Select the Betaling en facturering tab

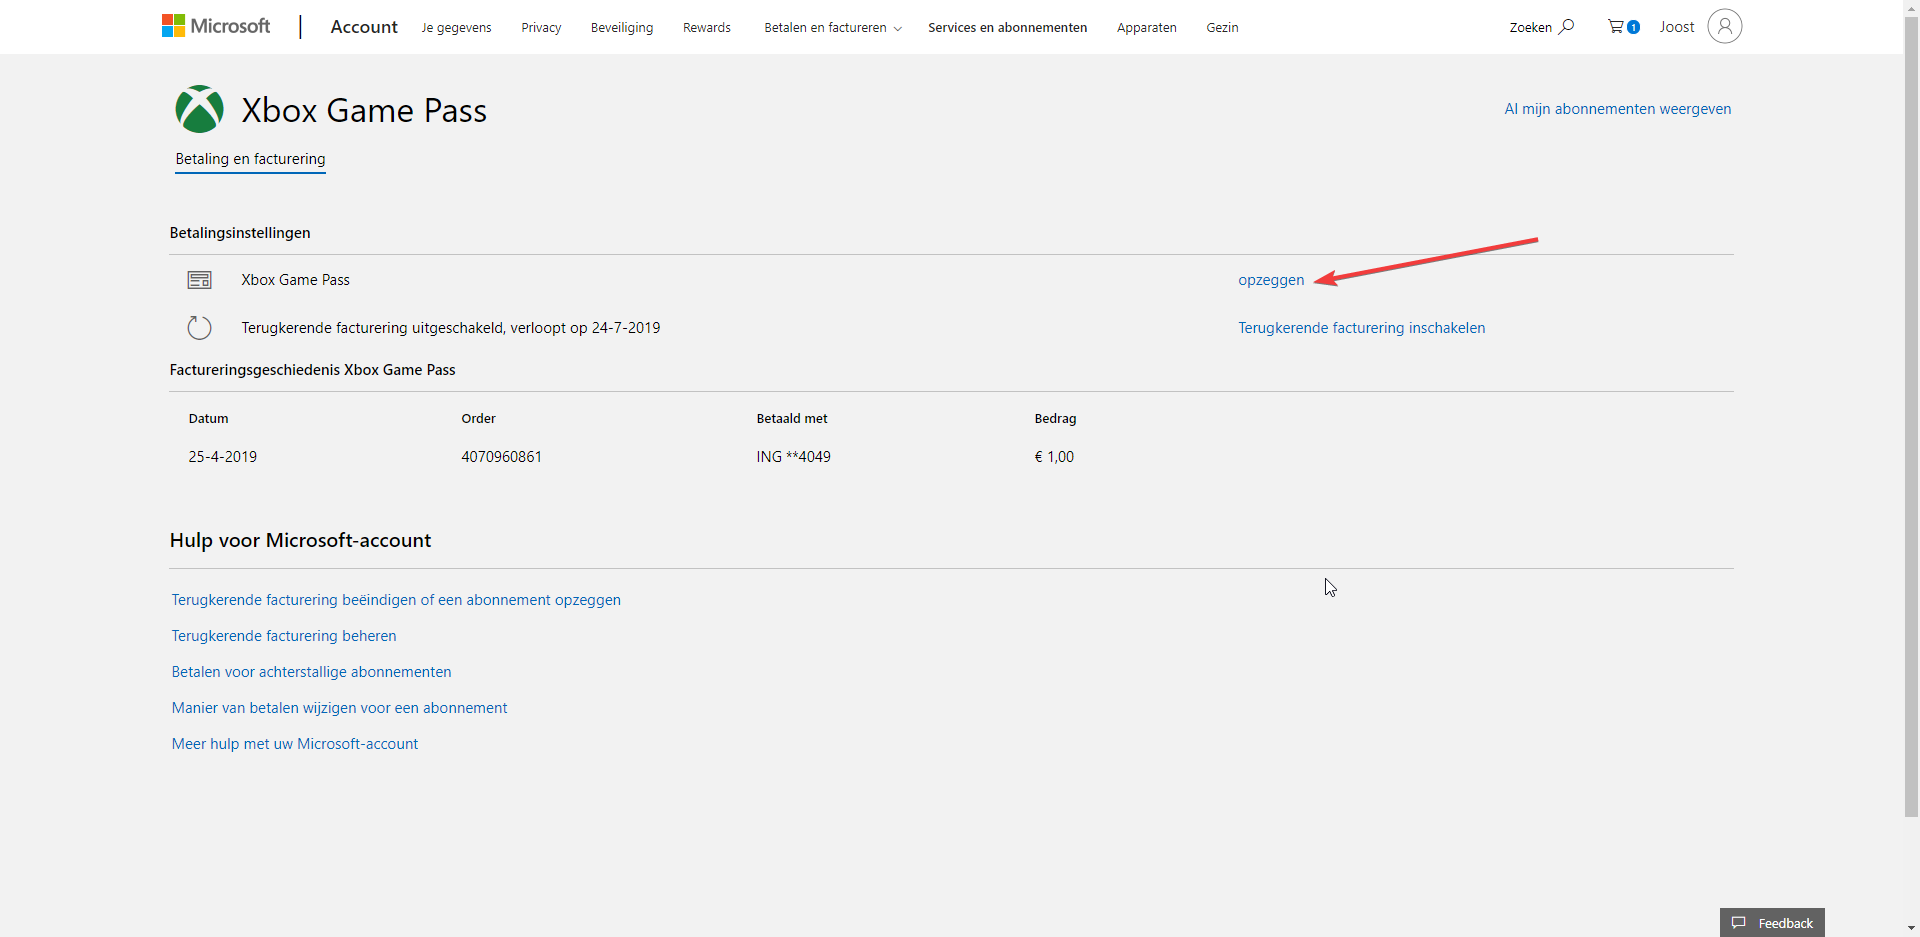click(x=250, y=159)
